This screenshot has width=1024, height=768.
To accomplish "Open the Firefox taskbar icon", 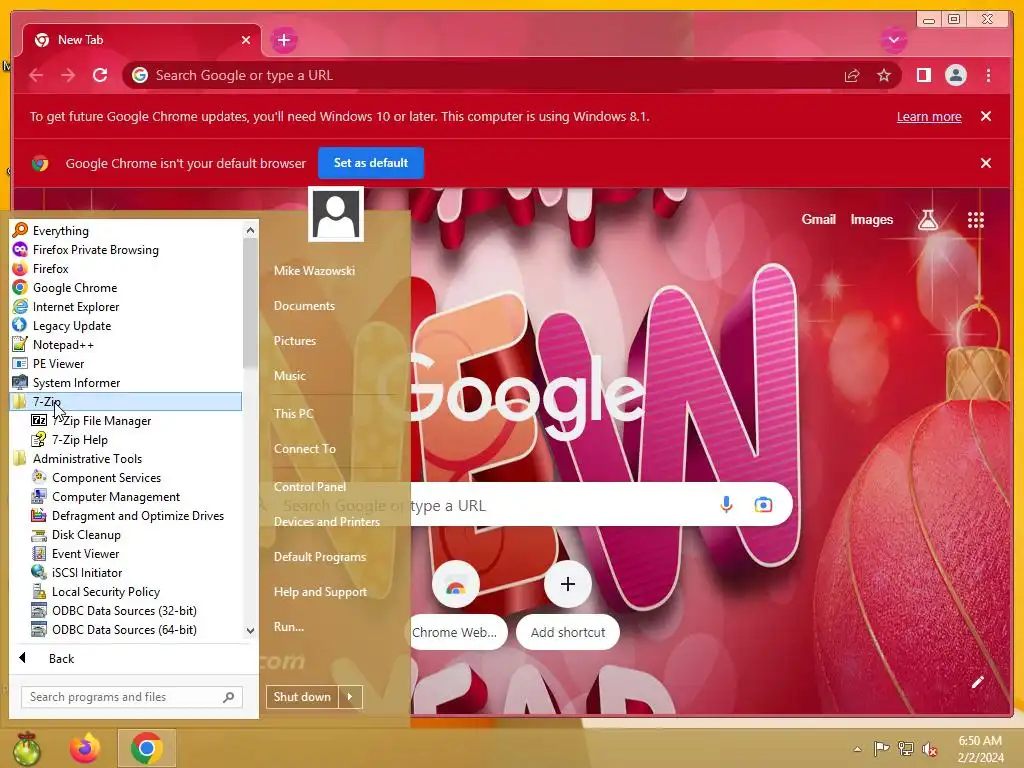I will (86, 748).
